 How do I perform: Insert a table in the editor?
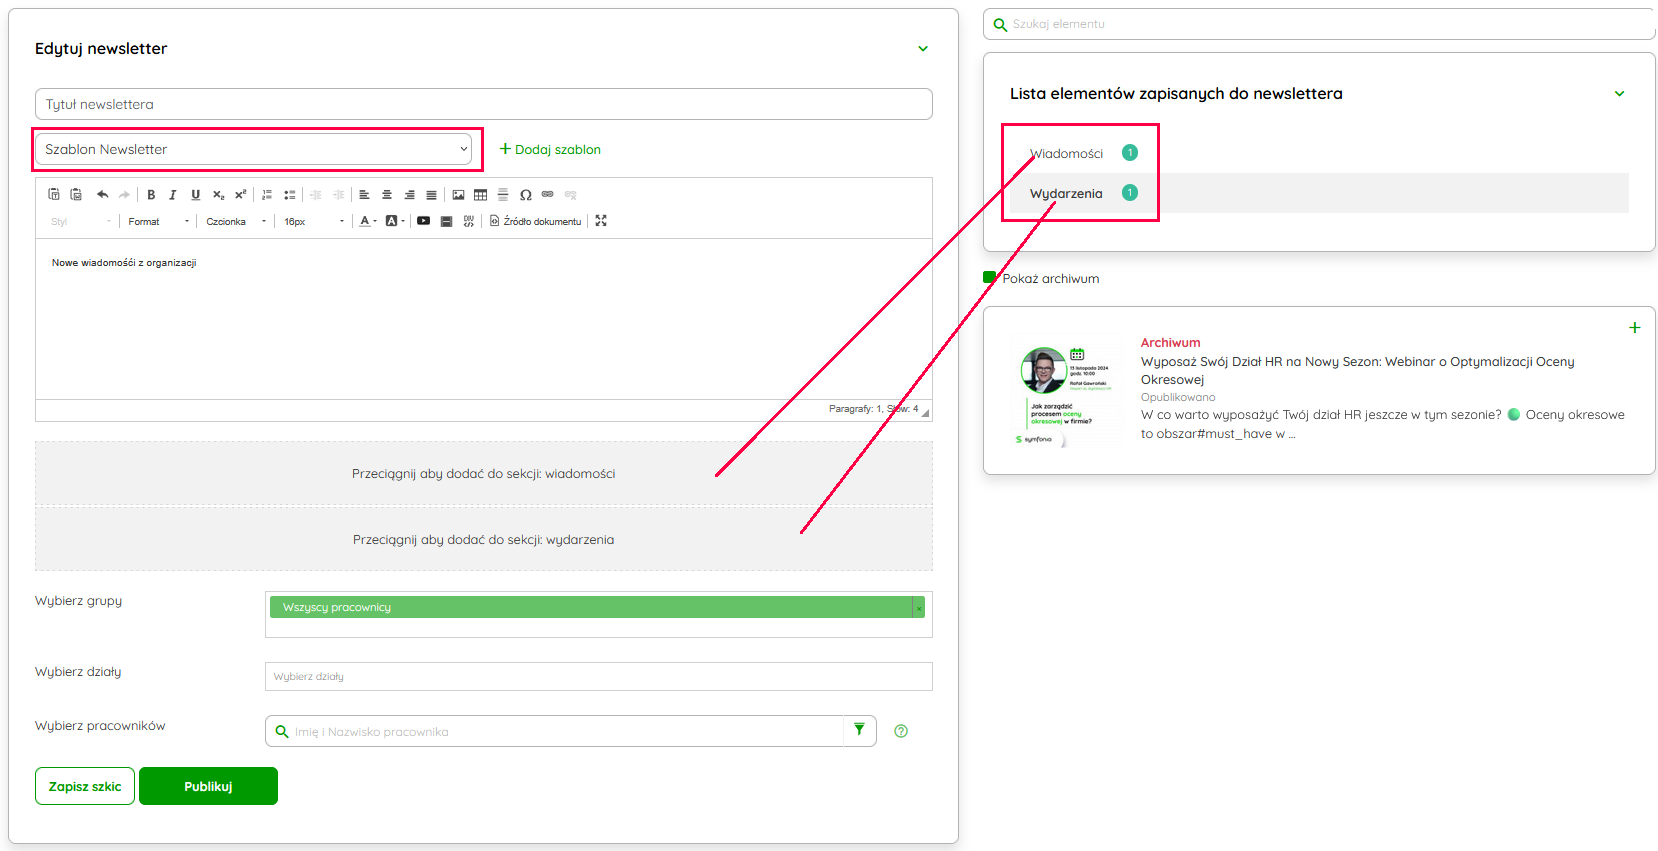tap(480, 195)
